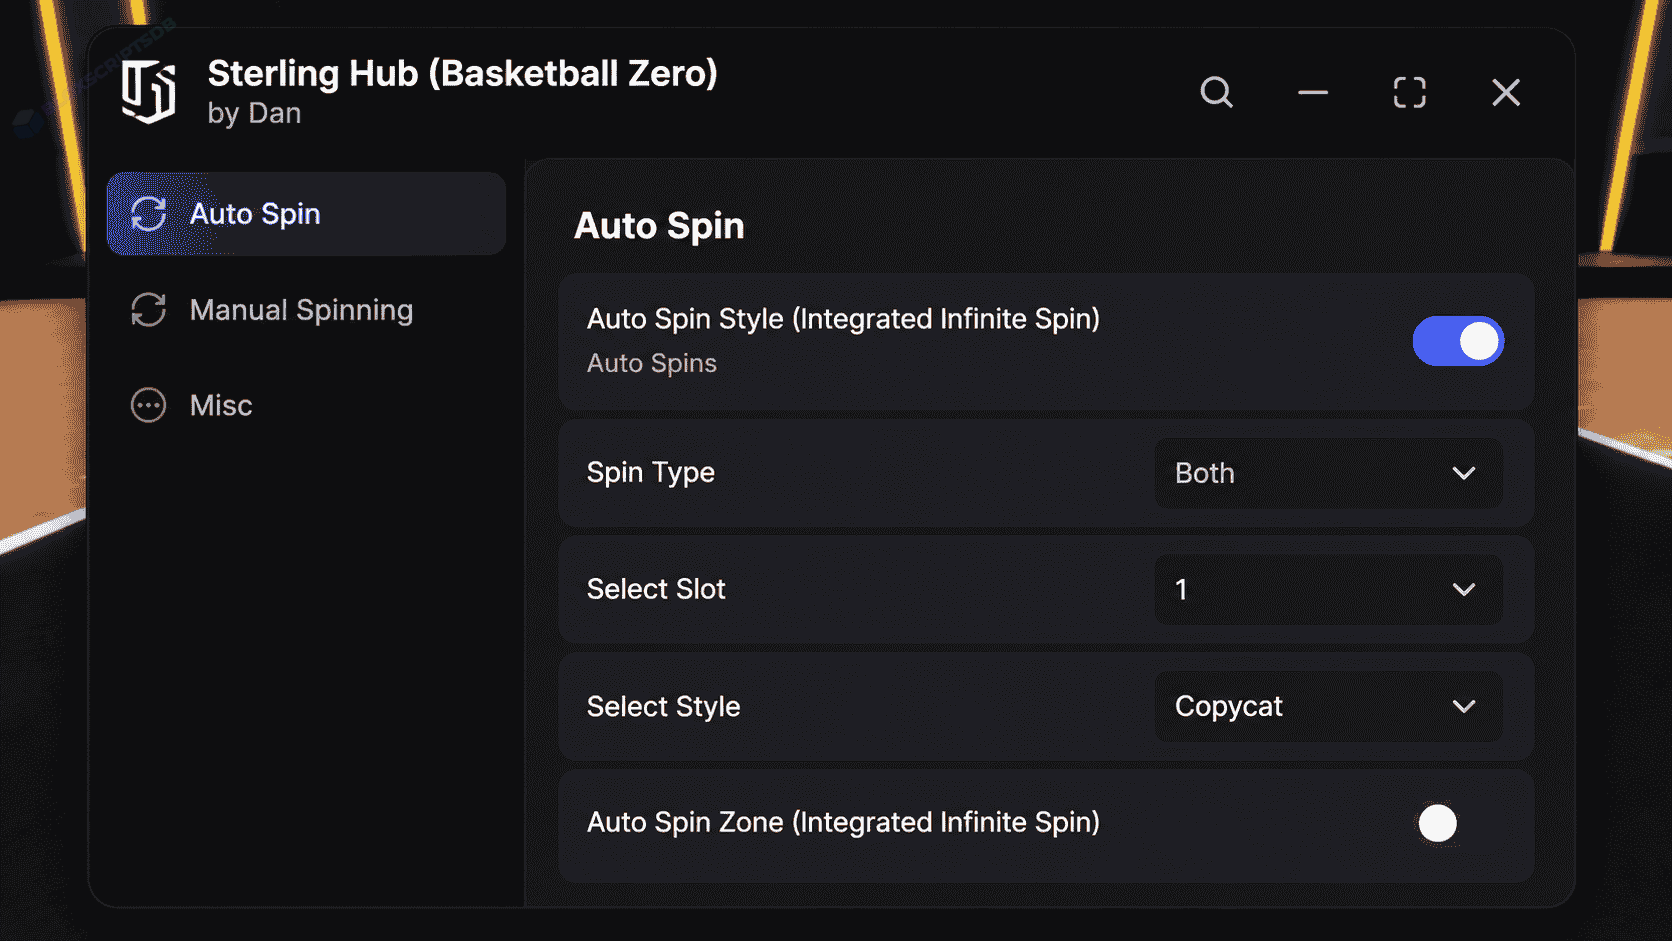The image size is (1672, 941).
Task: Expand the chevron in the Select Slot row
Action: pos(1463,590)
